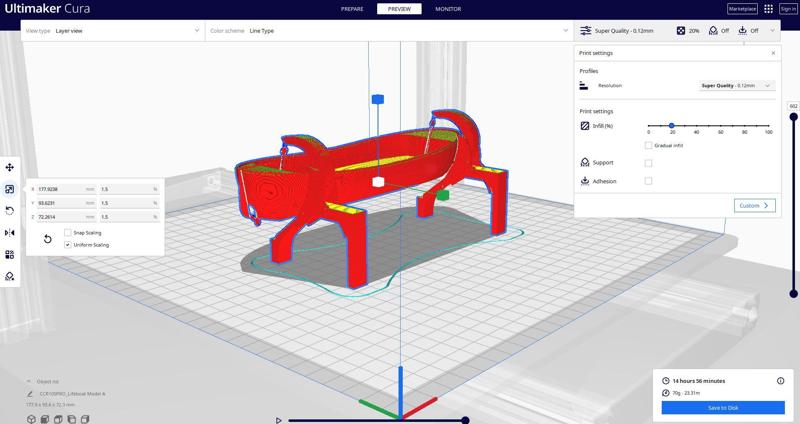The width and height of the screenshot is (800, 424).
Task: Collapse the print settings header chevron
Action: click(772, 31)
